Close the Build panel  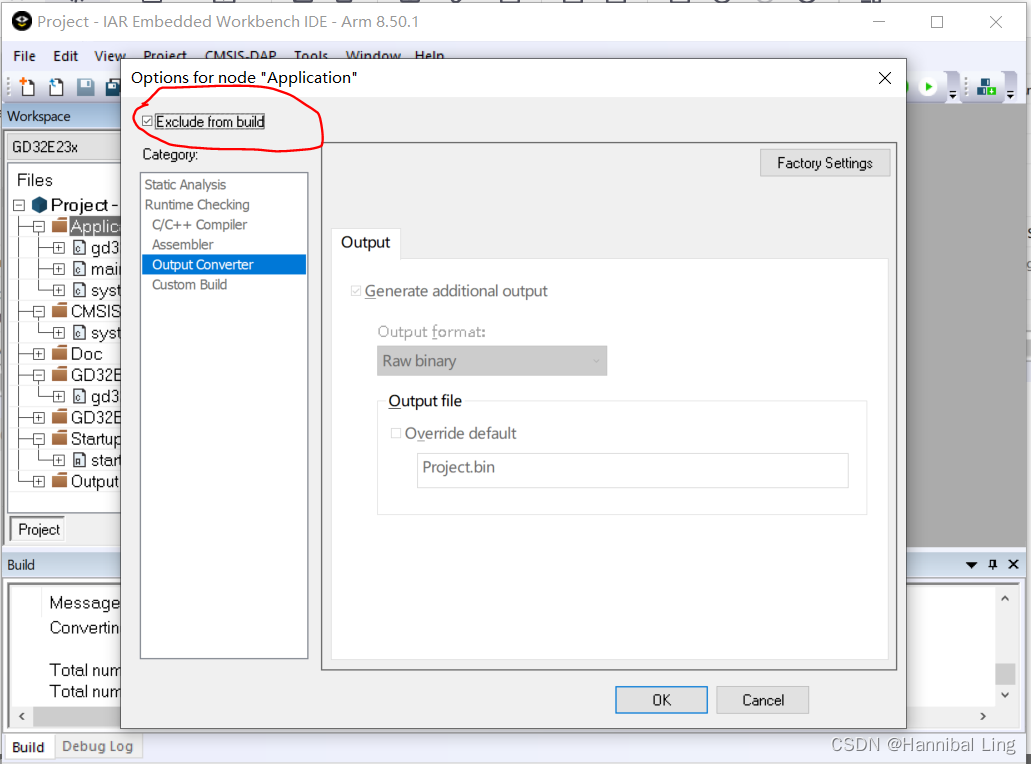point(1013,564)
